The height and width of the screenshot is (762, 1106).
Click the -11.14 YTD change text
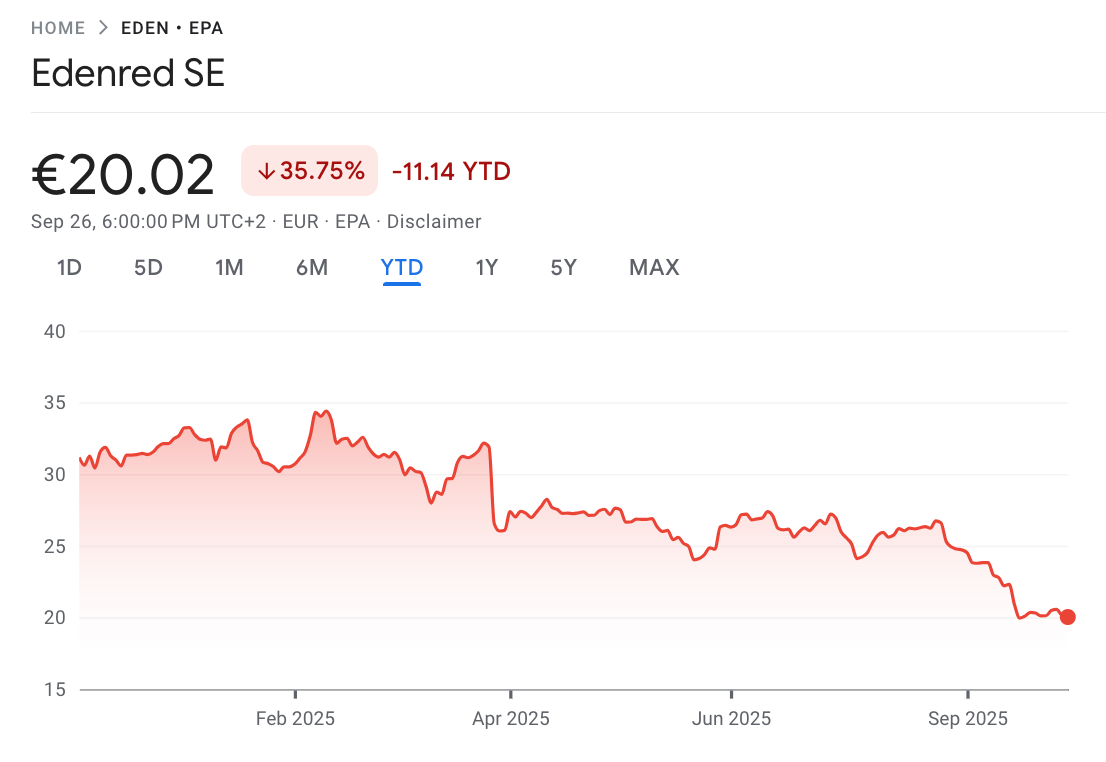click(451, 170)
